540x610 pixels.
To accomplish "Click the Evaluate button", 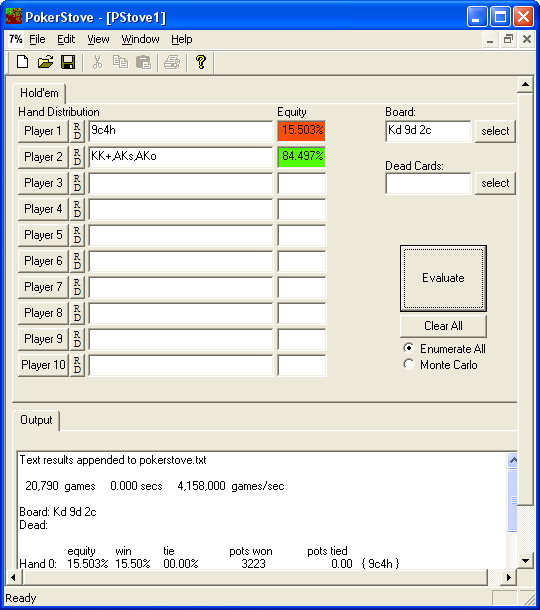I will click(x=443, y=278).
